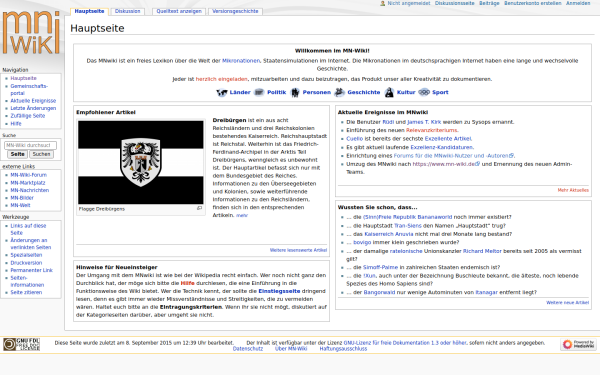Click the red Hilfe link for newcomers
This screenshot has height=375, width=600.
[x=188, y=283]
